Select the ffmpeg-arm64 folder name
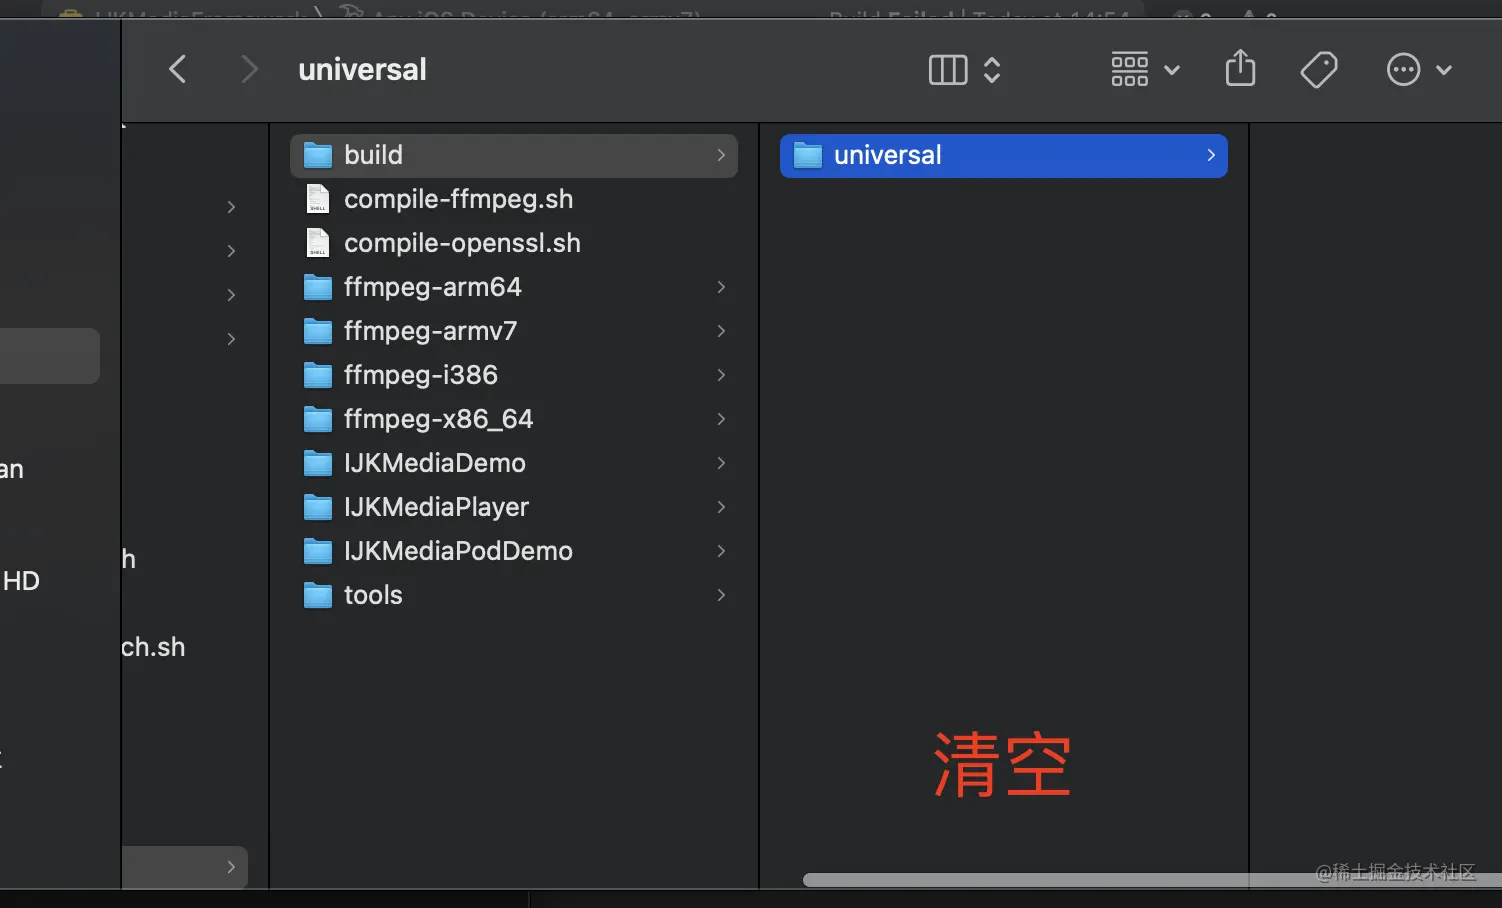The image size is (1502, 908). [x=433, y=287]
